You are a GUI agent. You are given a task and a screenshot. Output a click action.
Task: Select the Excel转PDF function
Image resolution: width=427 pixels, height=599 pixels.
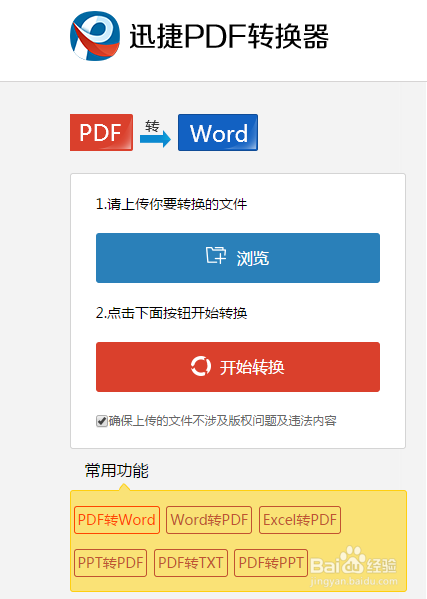pyautogui.click(x=300, y=520)
